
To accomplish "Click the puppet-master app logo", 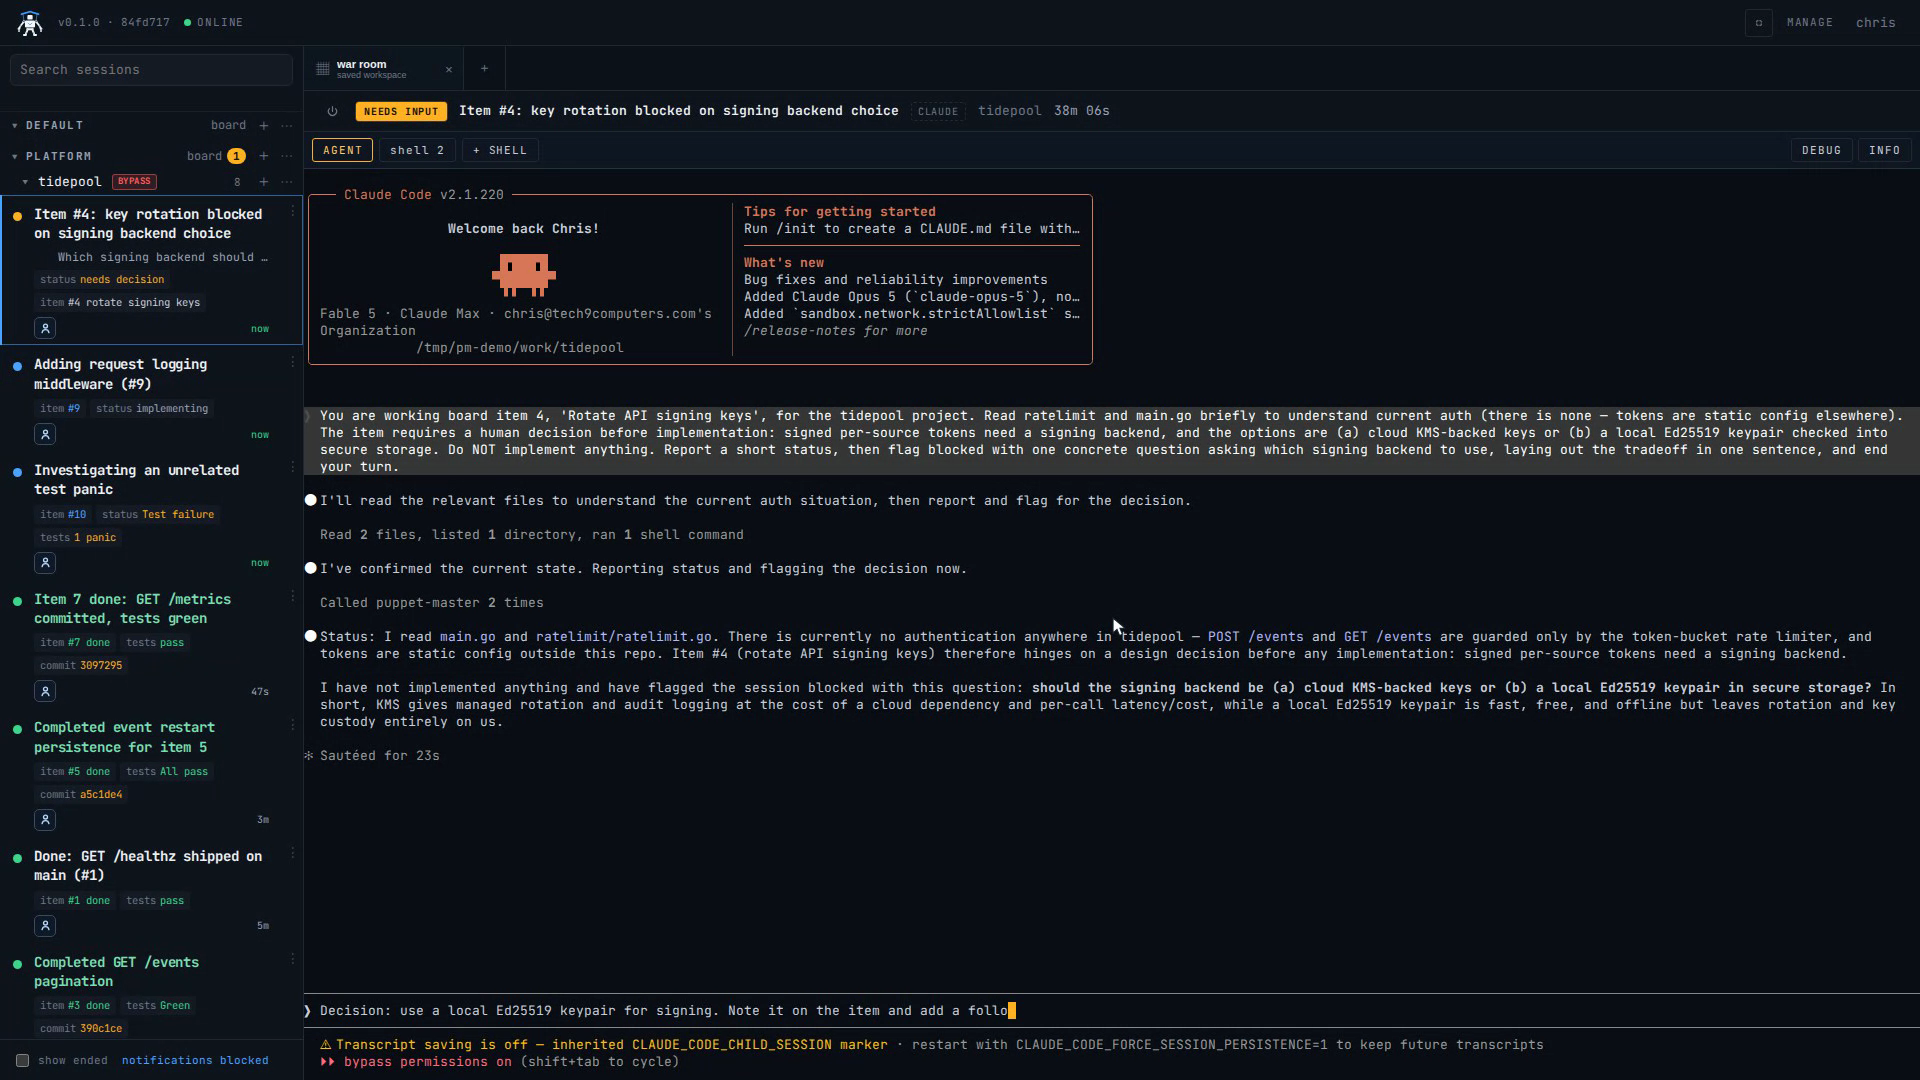I will [30, 23].
